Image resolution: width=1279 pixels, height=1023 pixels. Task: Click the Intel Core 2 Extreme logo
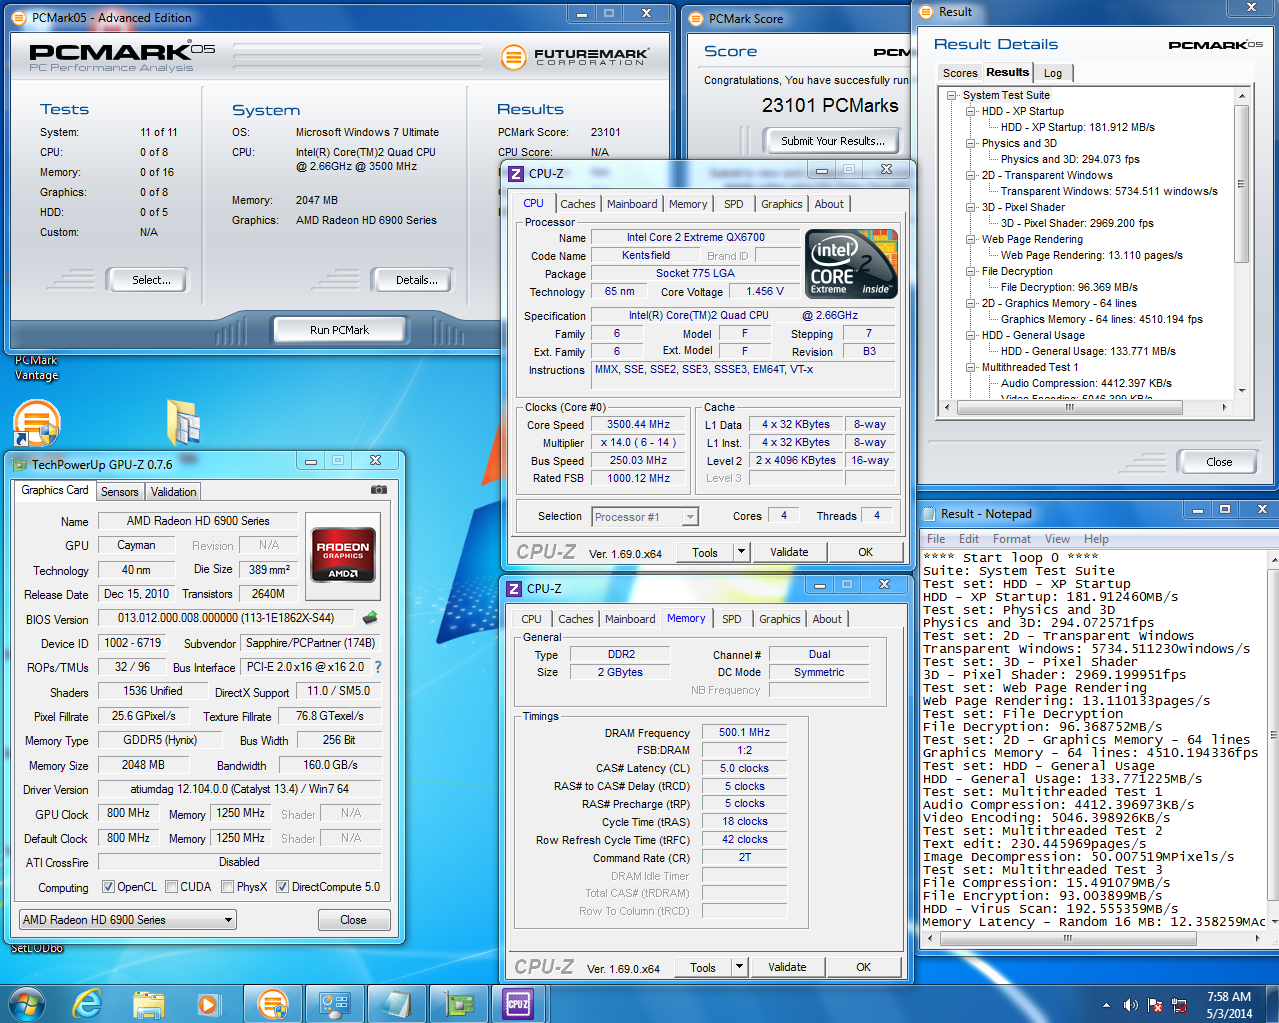click(x=852, y=264)
